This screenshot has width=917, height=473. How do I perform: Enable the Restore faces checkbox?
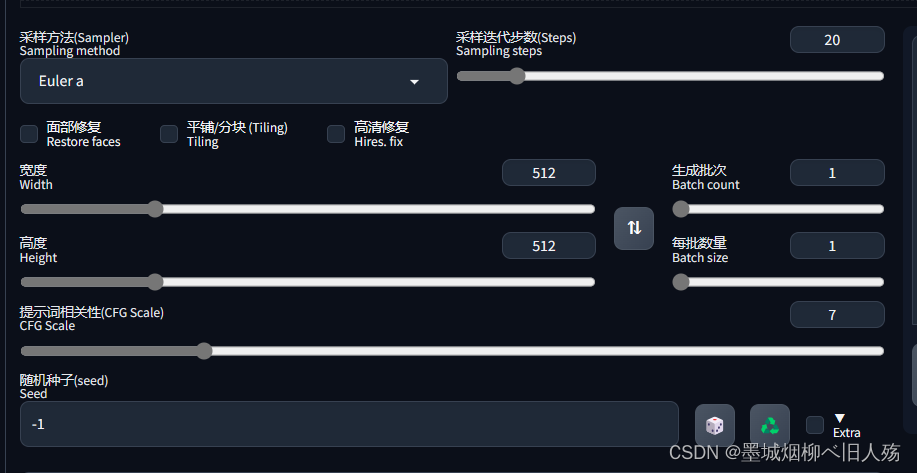[x=29, y=134]
